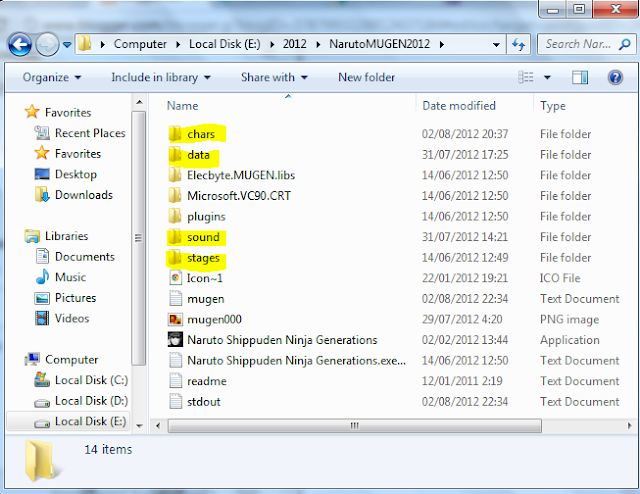This screenshot has width=640, height=494.
Task: Select the stdout file name
Action: pyautogui.click(x=204, y=402)
